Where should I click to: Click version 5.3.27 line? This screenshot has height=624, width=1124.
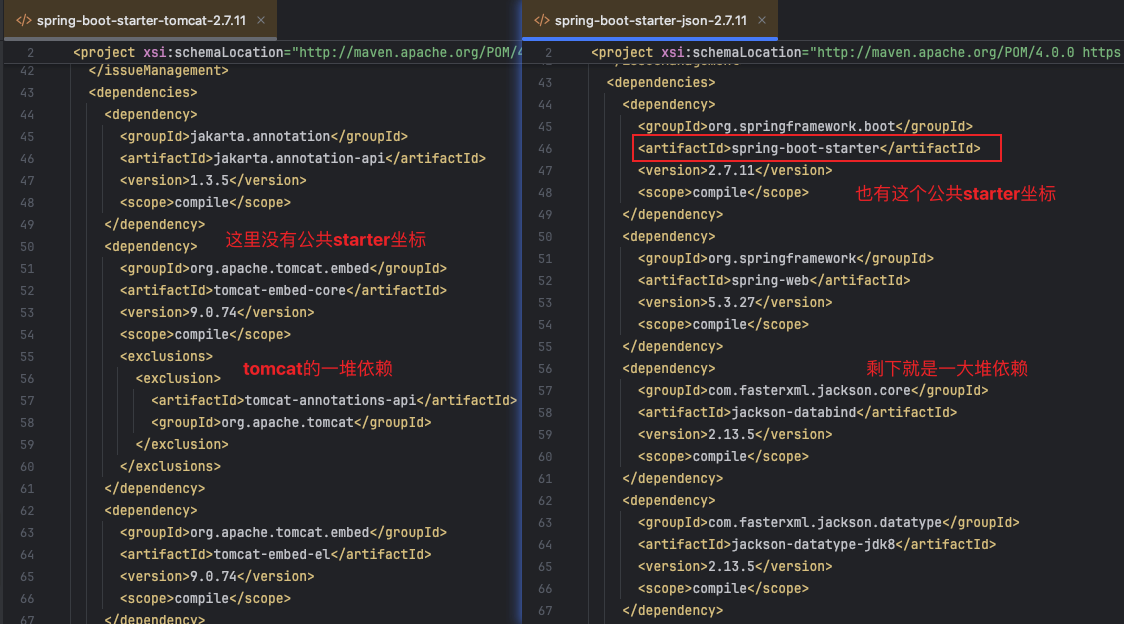point(735,303)
